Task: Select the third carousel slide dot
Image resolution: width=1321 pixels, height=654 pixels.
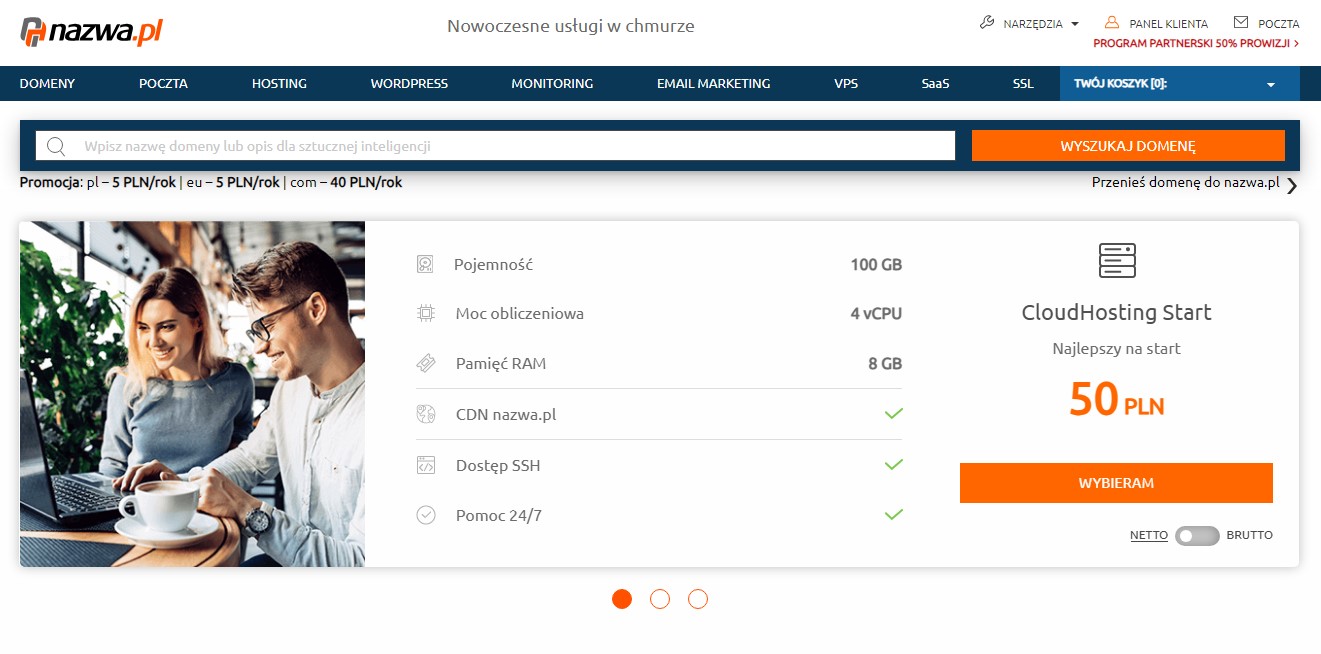Action: pyautogui.click(x=698, y=599)
